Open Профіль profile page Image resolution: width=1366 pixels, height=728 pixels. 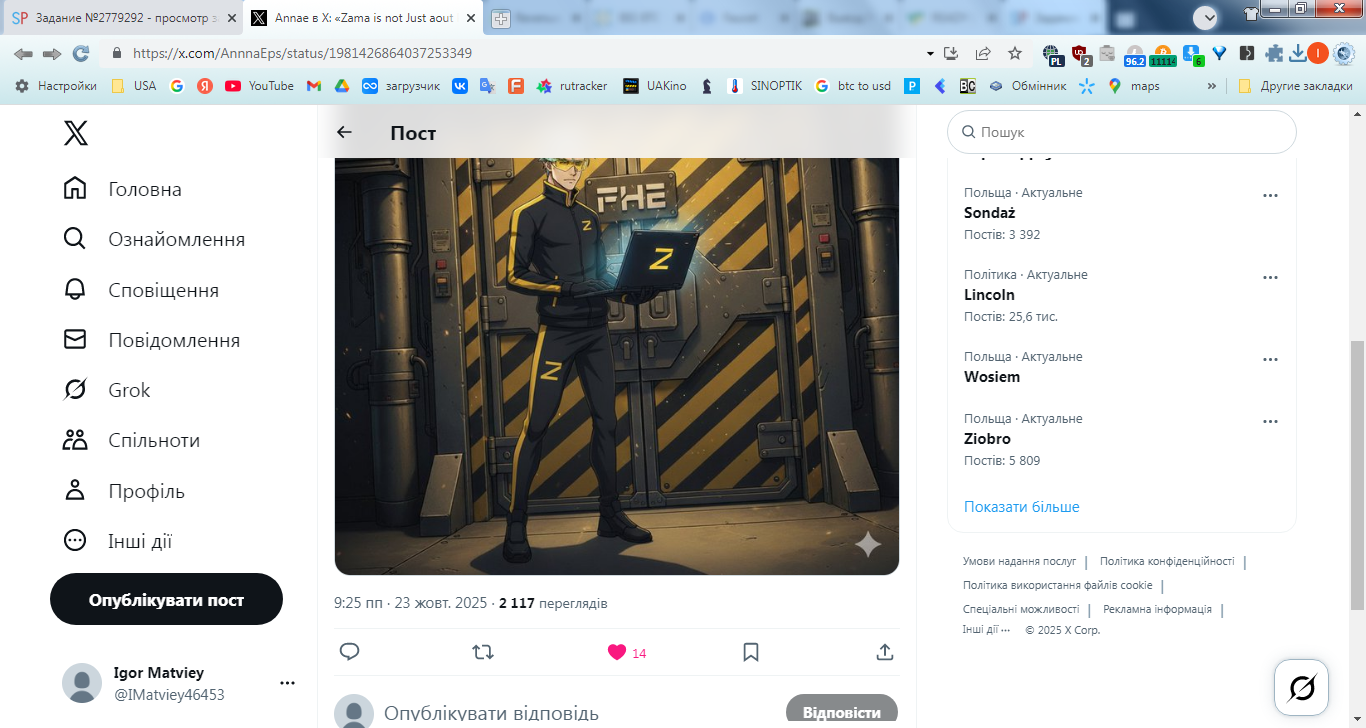click(x=124, y=491)
